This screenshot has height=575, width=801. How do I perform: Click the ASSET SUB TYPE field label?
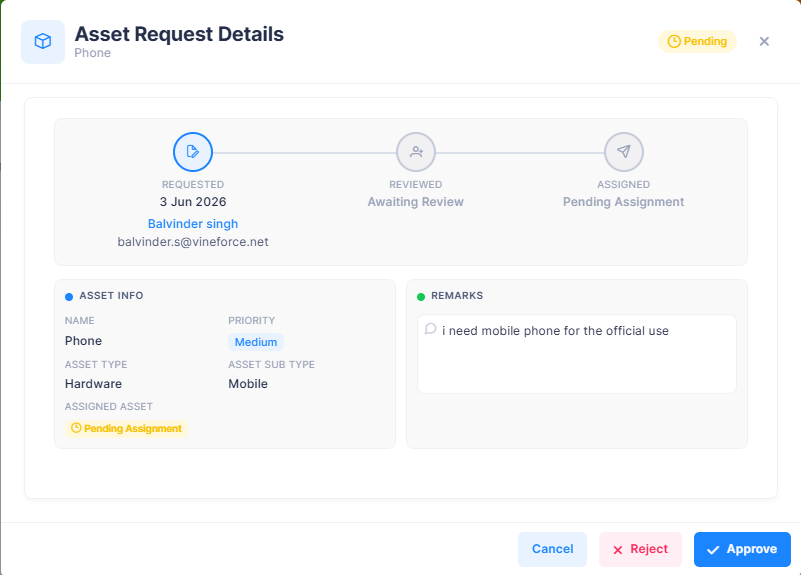click(271, 365)
